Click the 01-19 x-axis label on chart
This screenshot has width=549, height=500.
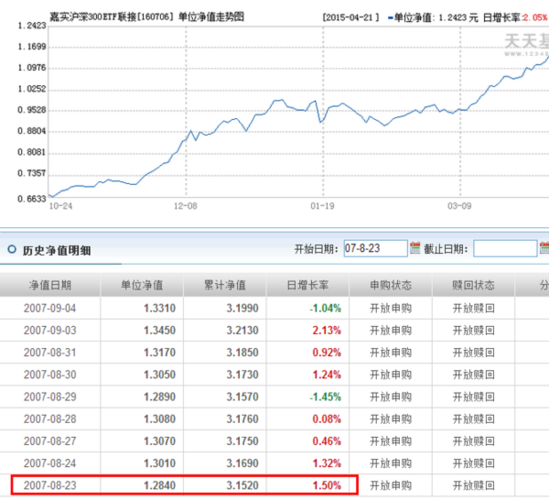click(x=322, y=206)
